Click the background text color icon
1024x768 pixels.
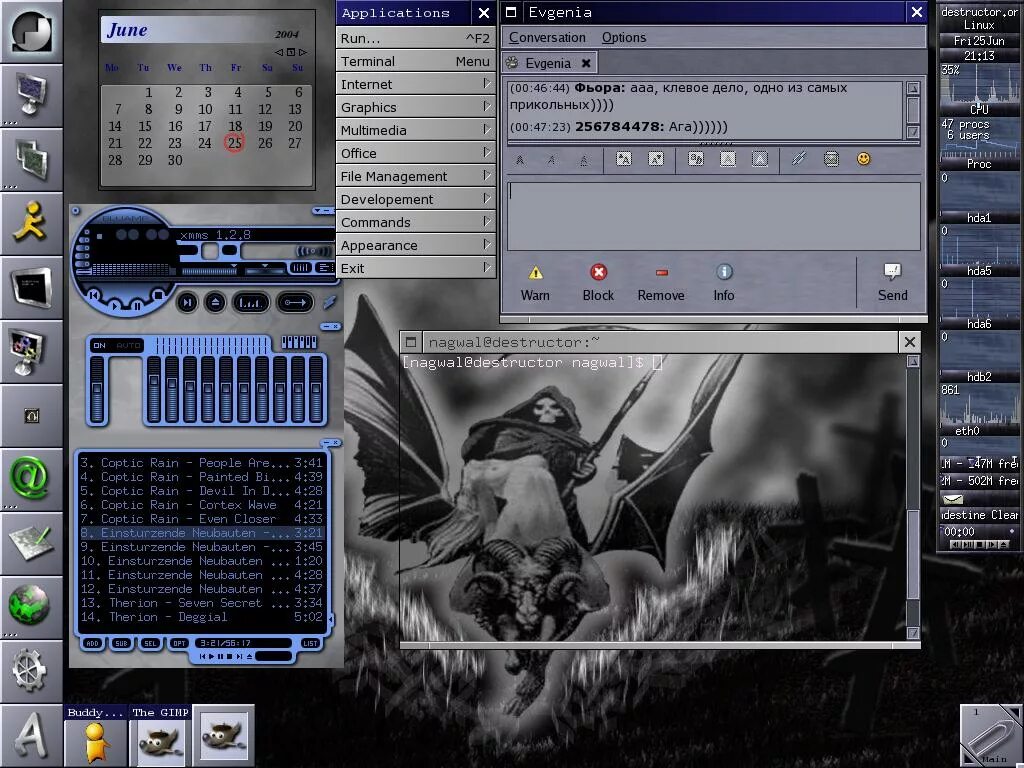760,159
